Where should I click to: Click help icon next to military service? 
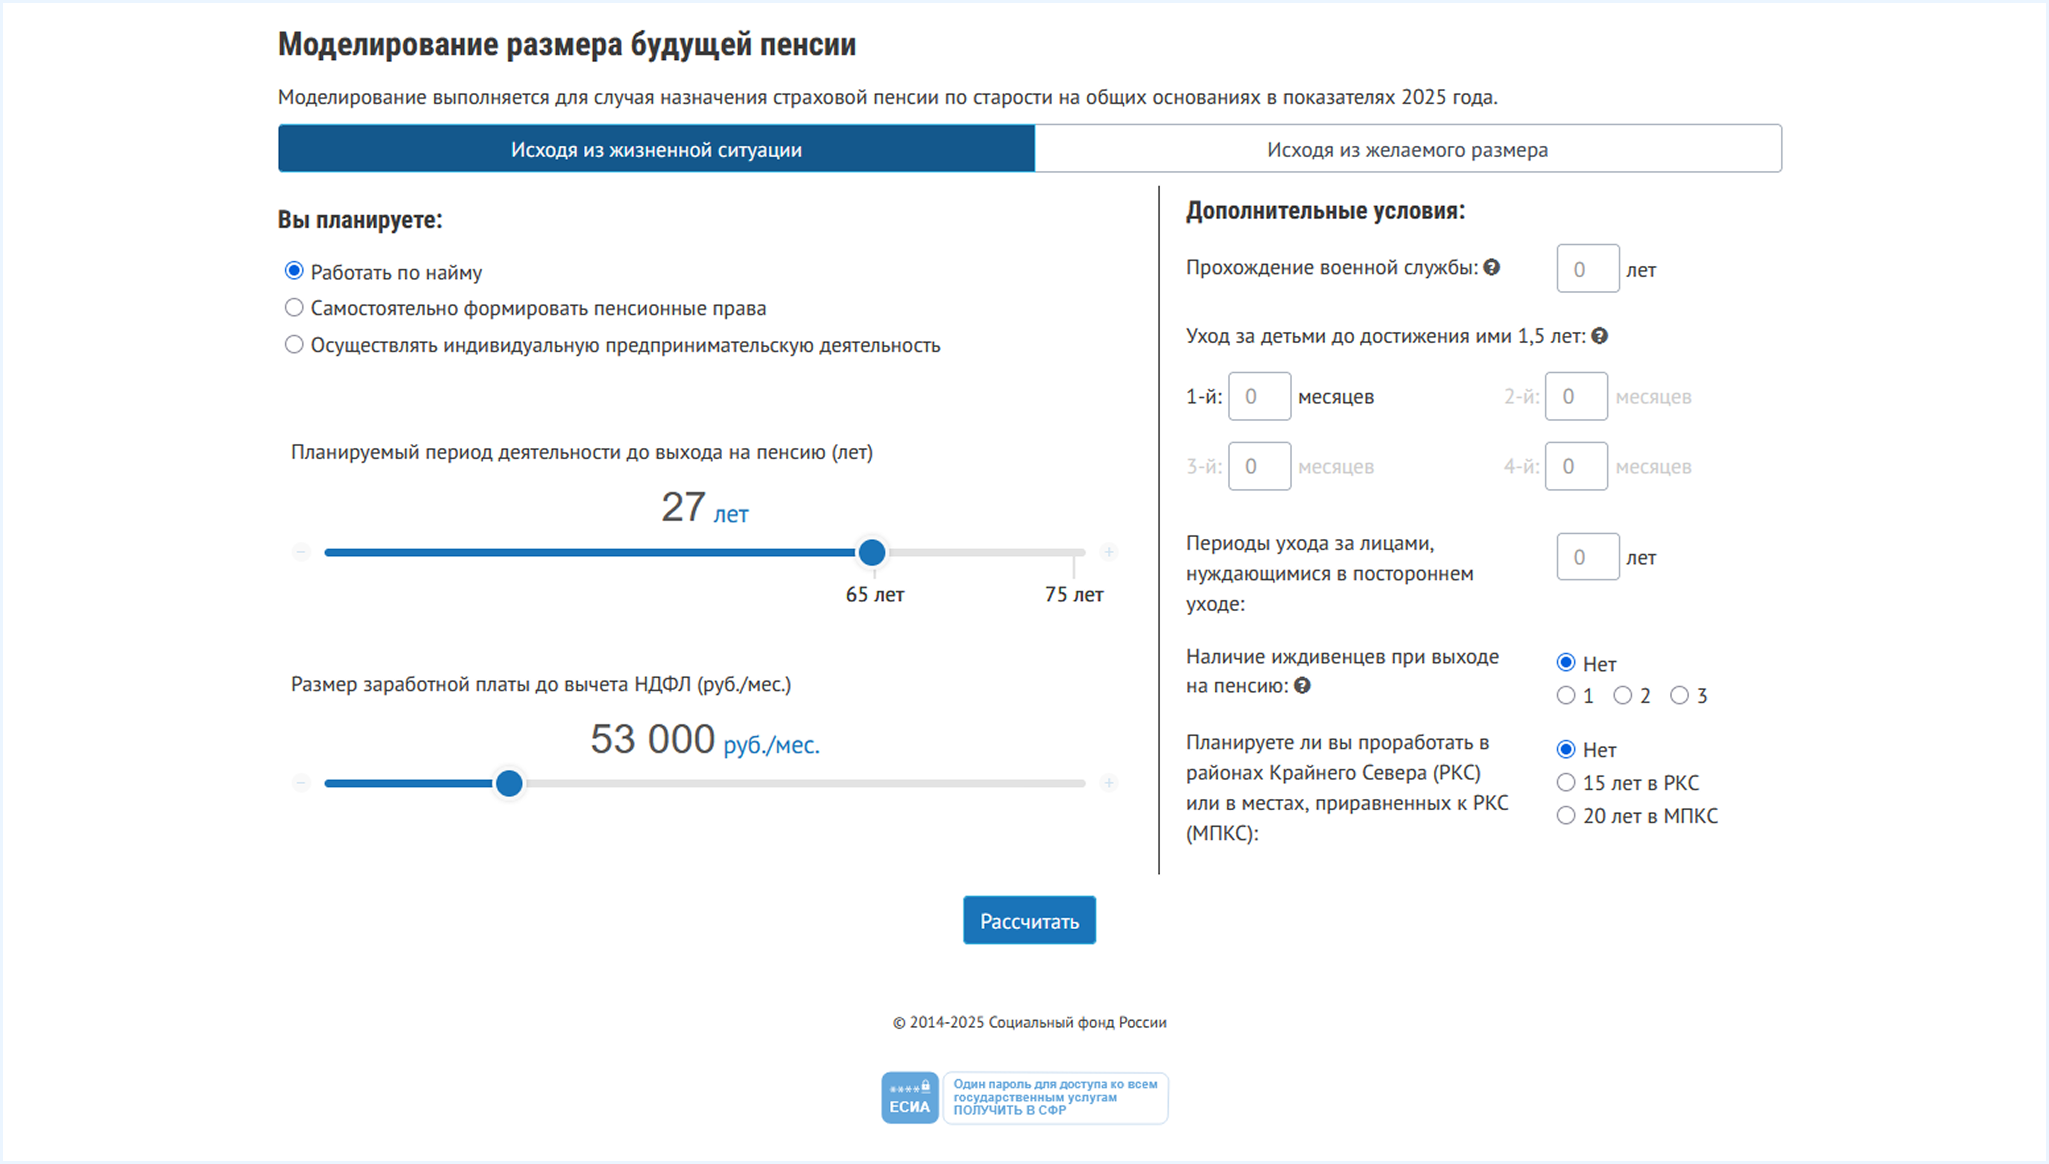(1491, 267)
